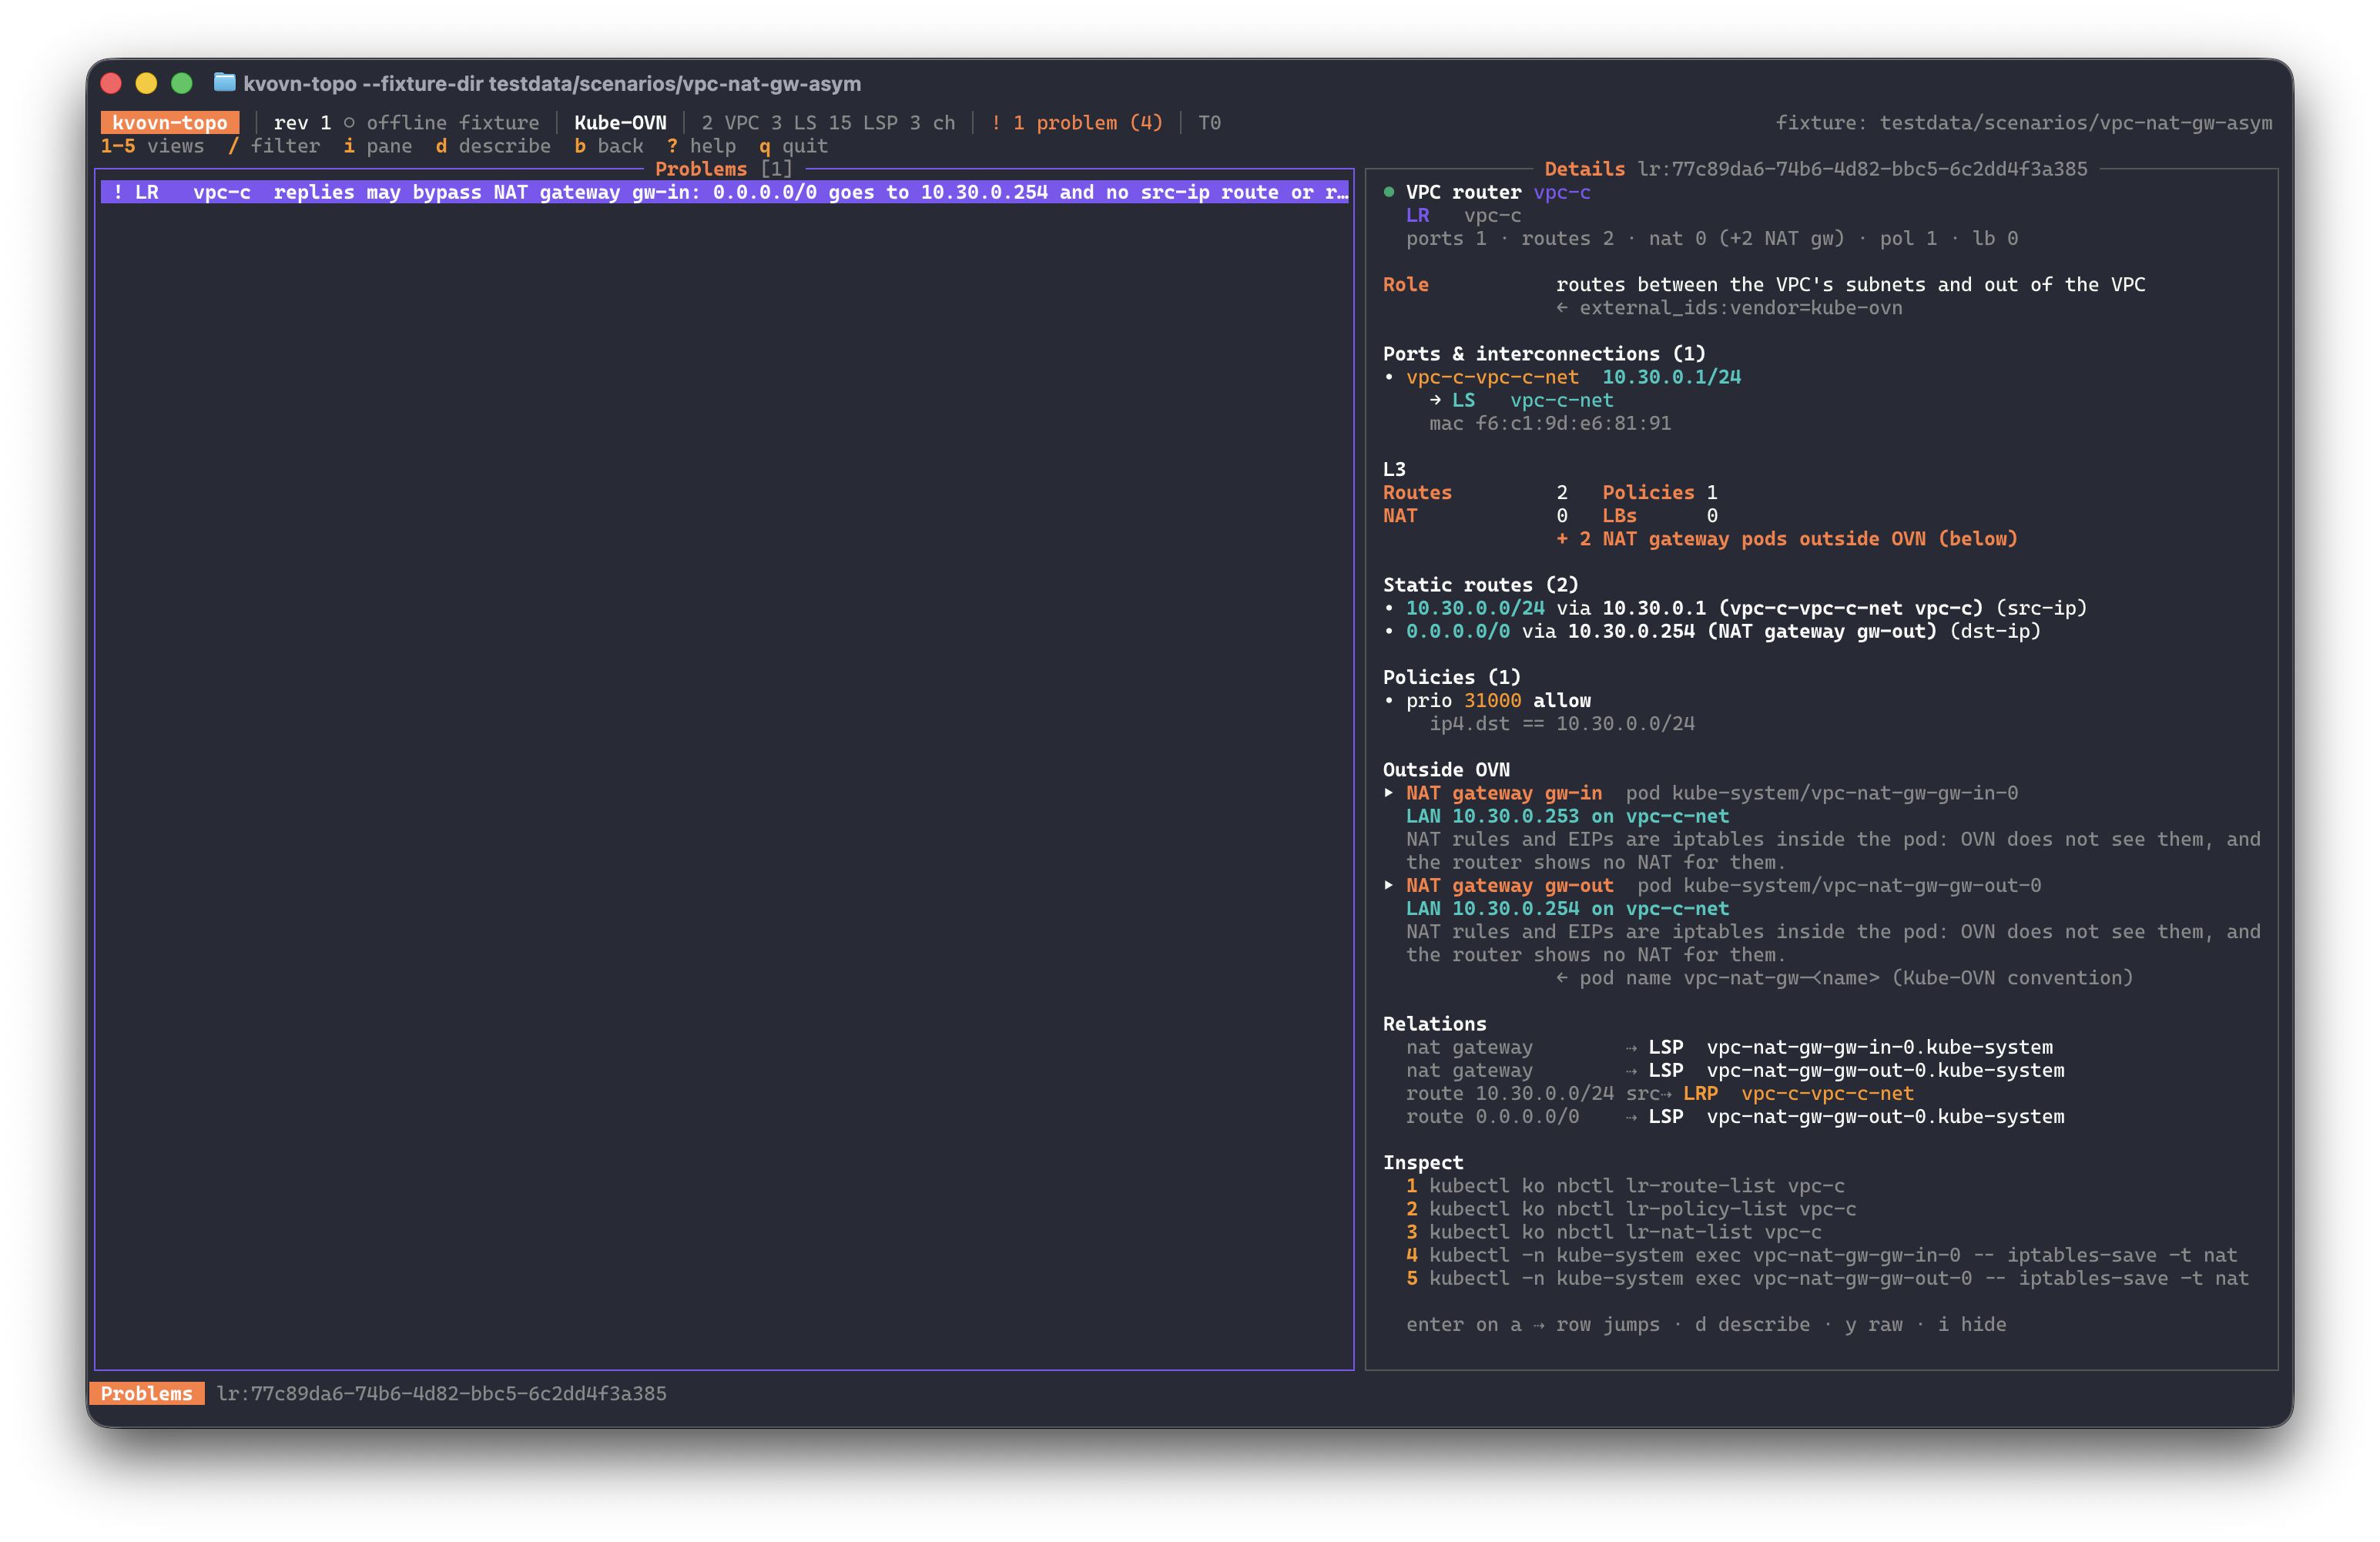The width and height of the screenshot is (2380, 1542).
Task: Click the exclamation mark on the vpc-c problem row
Action: point(118,192)
